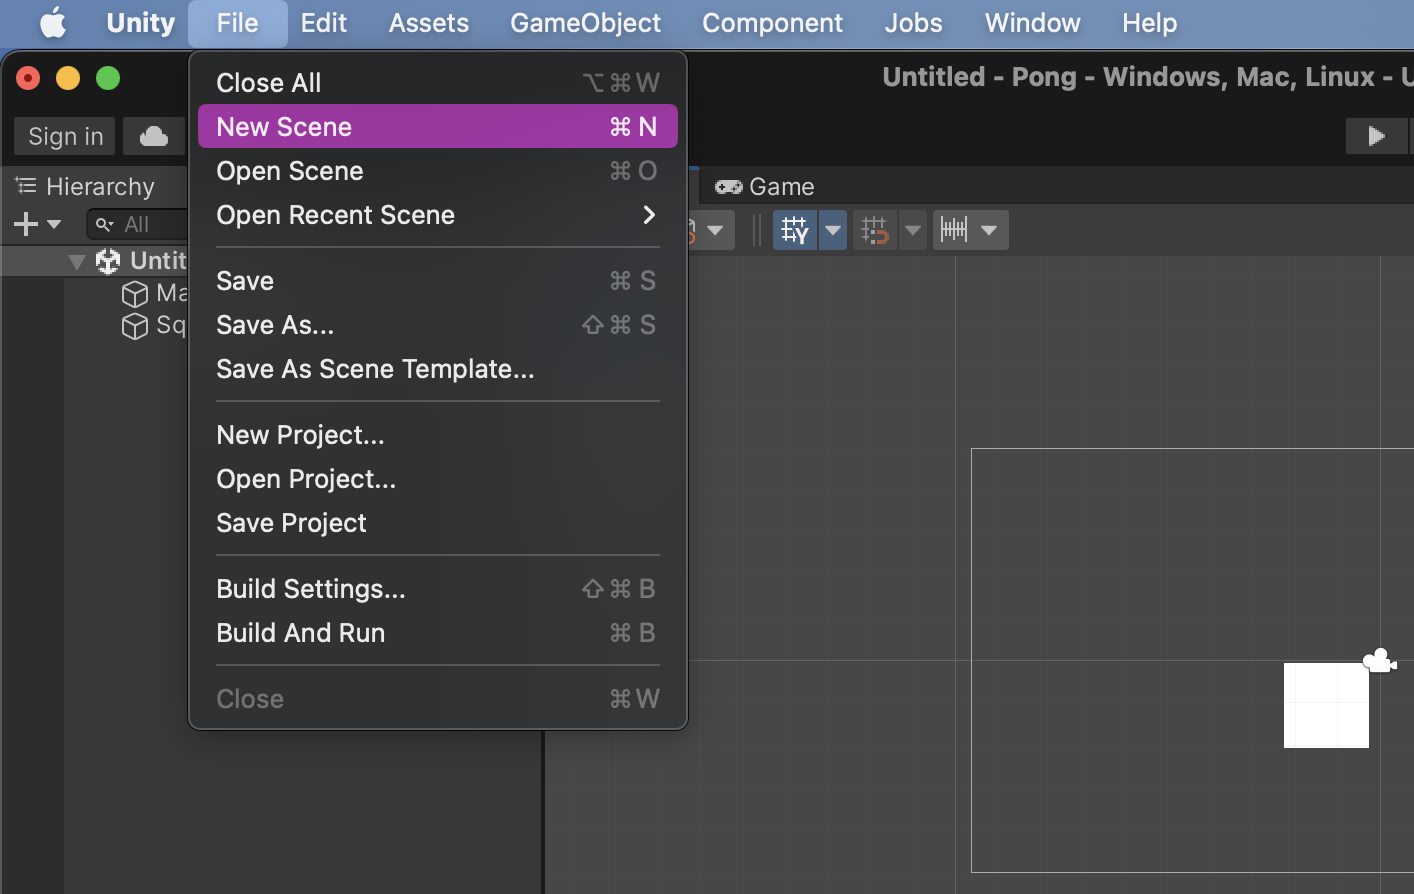The height and width of the screenshot is (894, 1414).
Task: Open the Unity application menu
Action: 140,22
